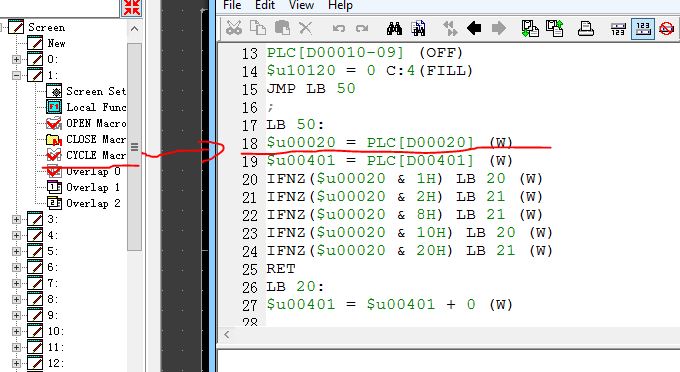Click the Find in files icon
Viewport: 680px width, 372px height.
coord(418,29)
